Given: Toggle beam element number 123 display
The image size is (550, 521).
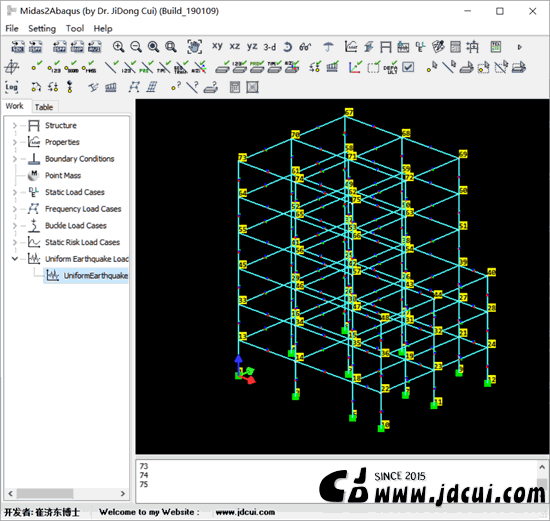Looking at the screenshot, I should tap(129, 67).
